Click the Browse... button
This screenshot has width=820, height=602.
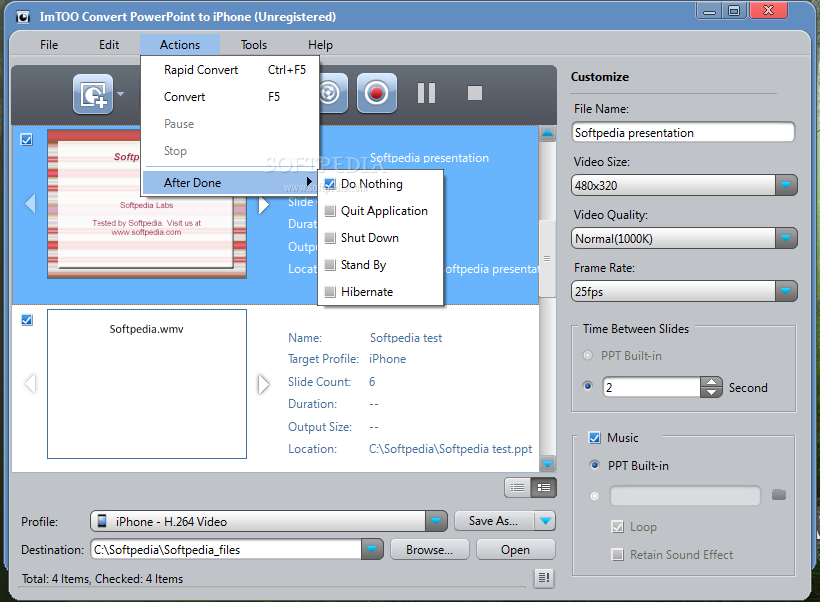point(429,550)
